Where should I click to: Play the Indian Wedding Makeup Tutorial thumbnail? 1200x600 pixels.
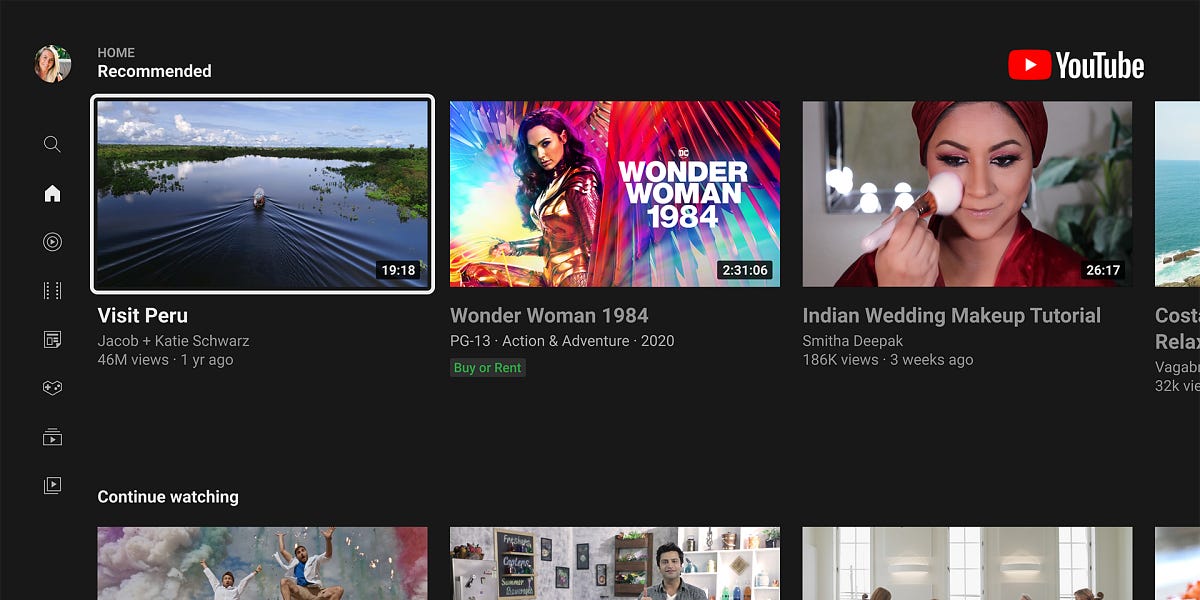(967, 194)
